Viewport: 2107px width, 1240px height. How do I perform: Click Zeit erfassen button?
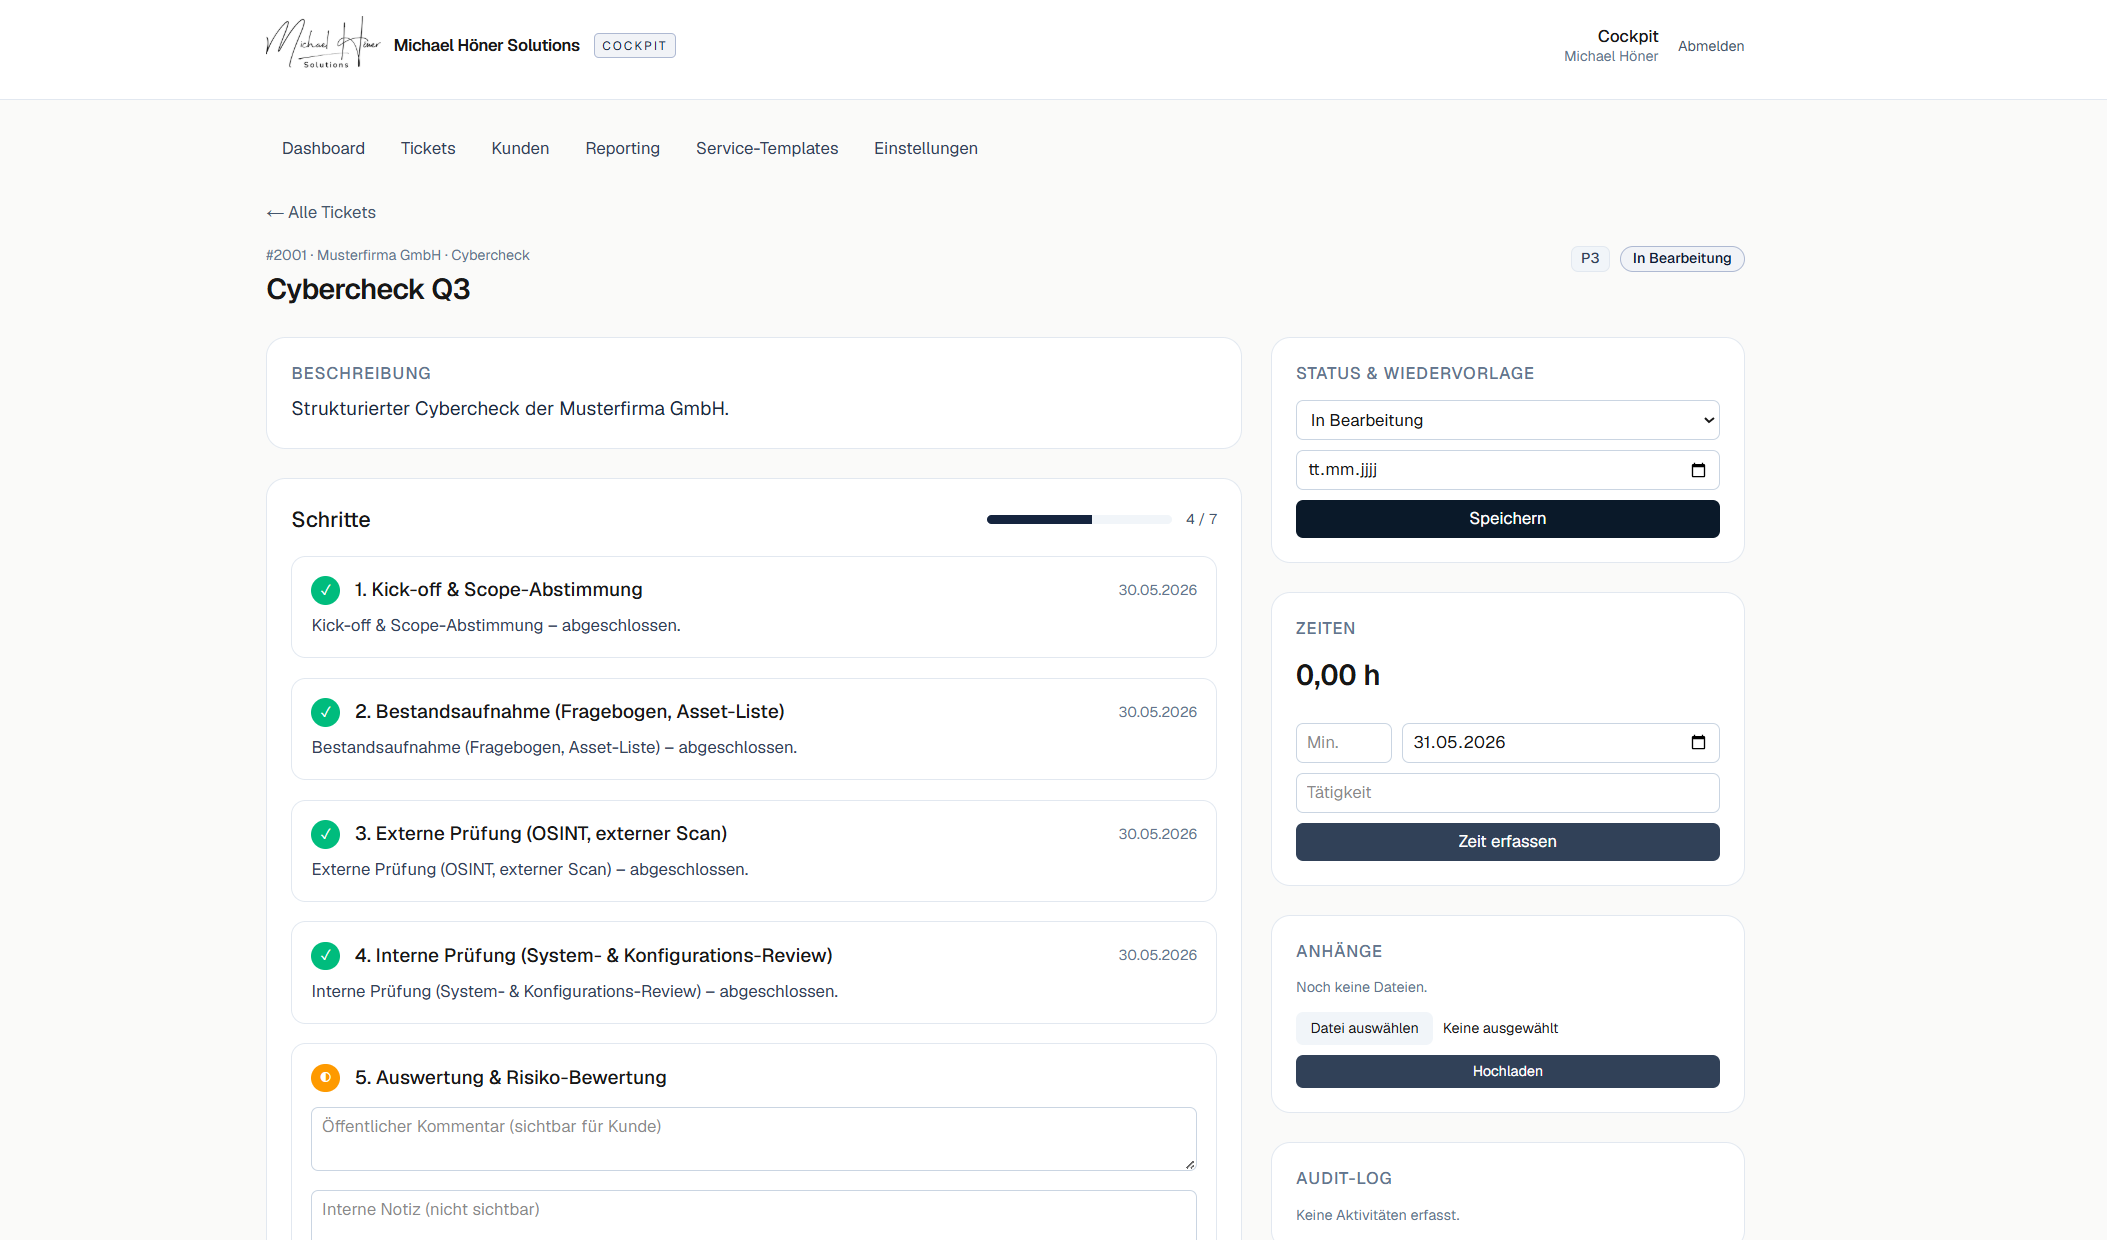1508,842
